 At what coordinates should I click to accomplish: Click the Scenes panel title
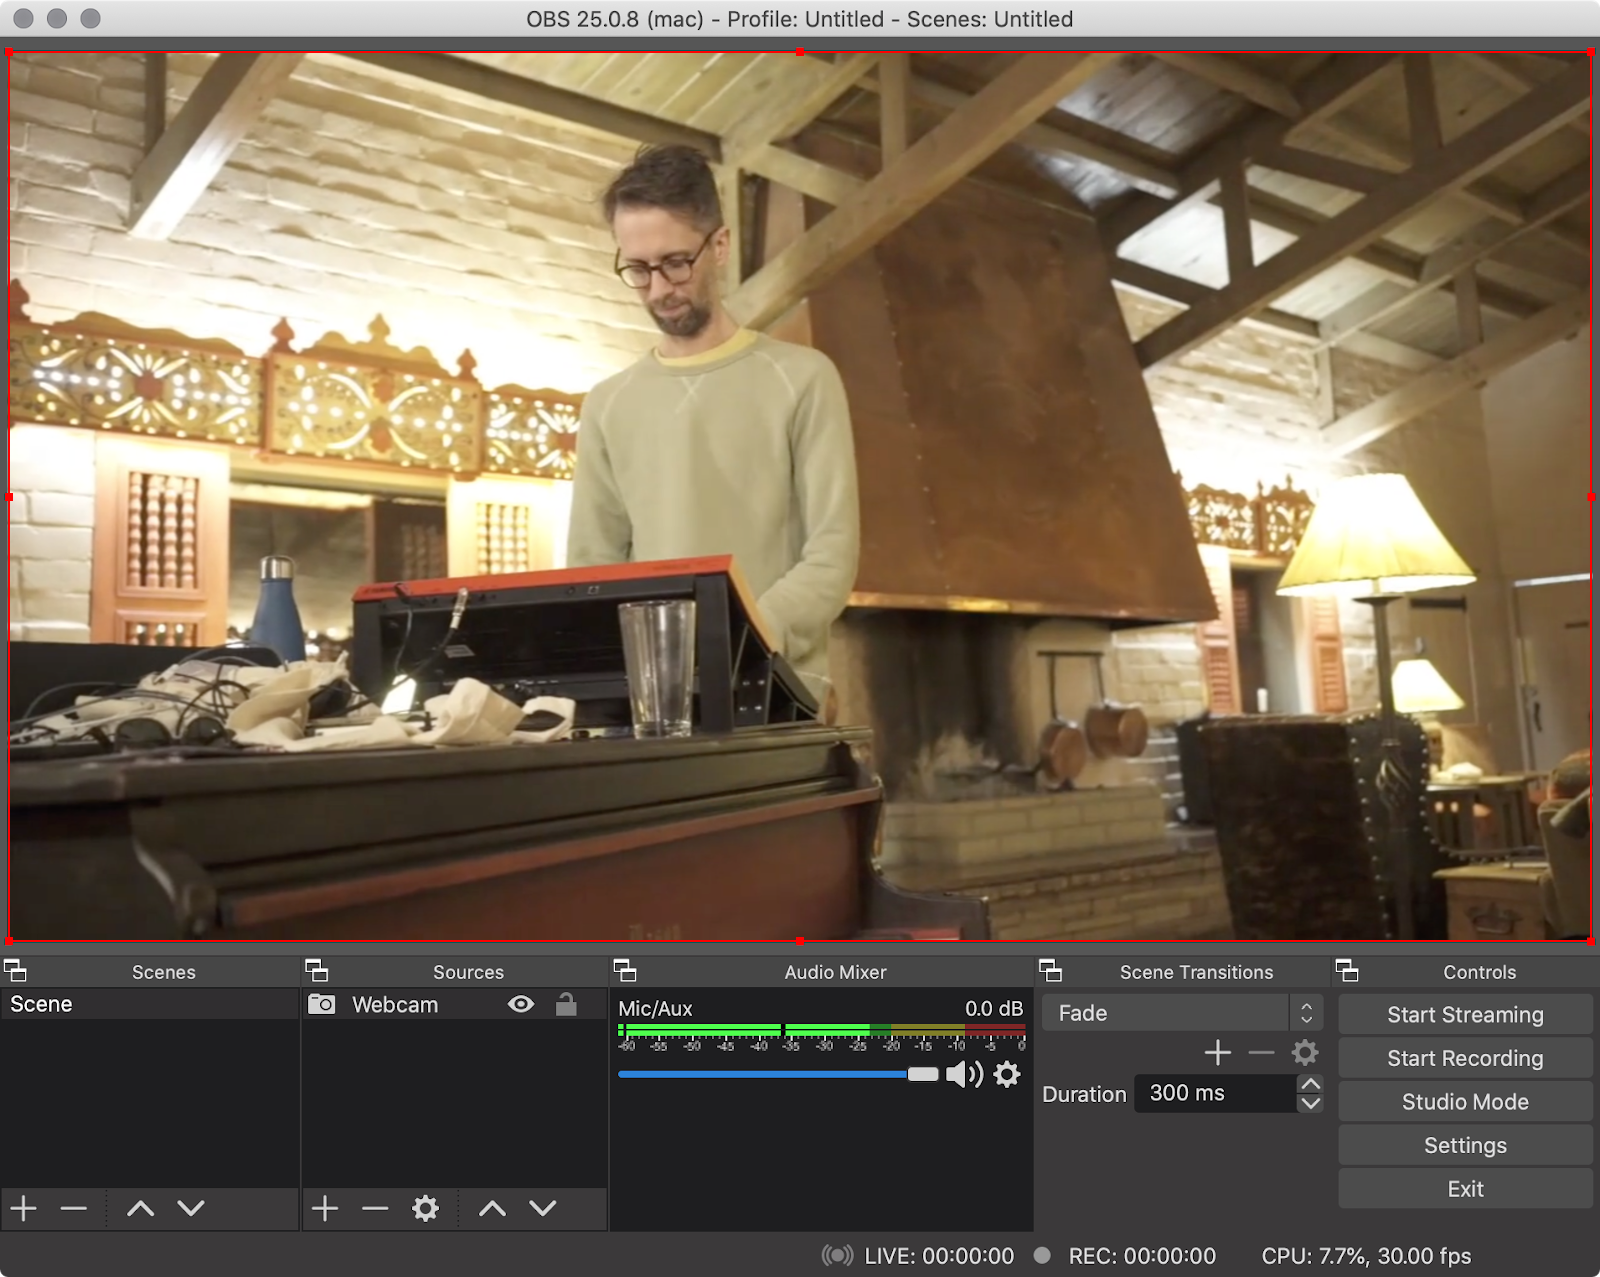(164, 972)
